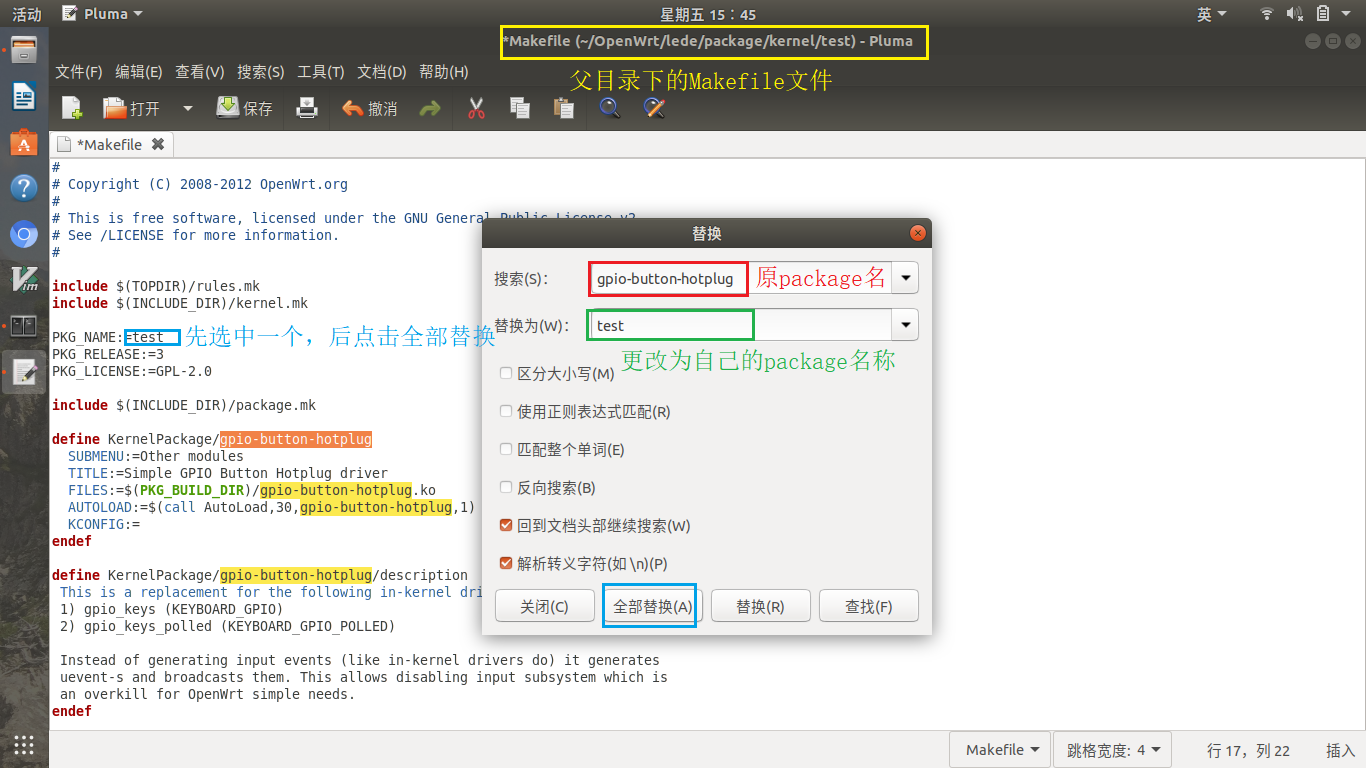The image size is (1366, 768).
Task: Select the Cut scissors icon
Action: pyautogui.click(x=476, y=108)
